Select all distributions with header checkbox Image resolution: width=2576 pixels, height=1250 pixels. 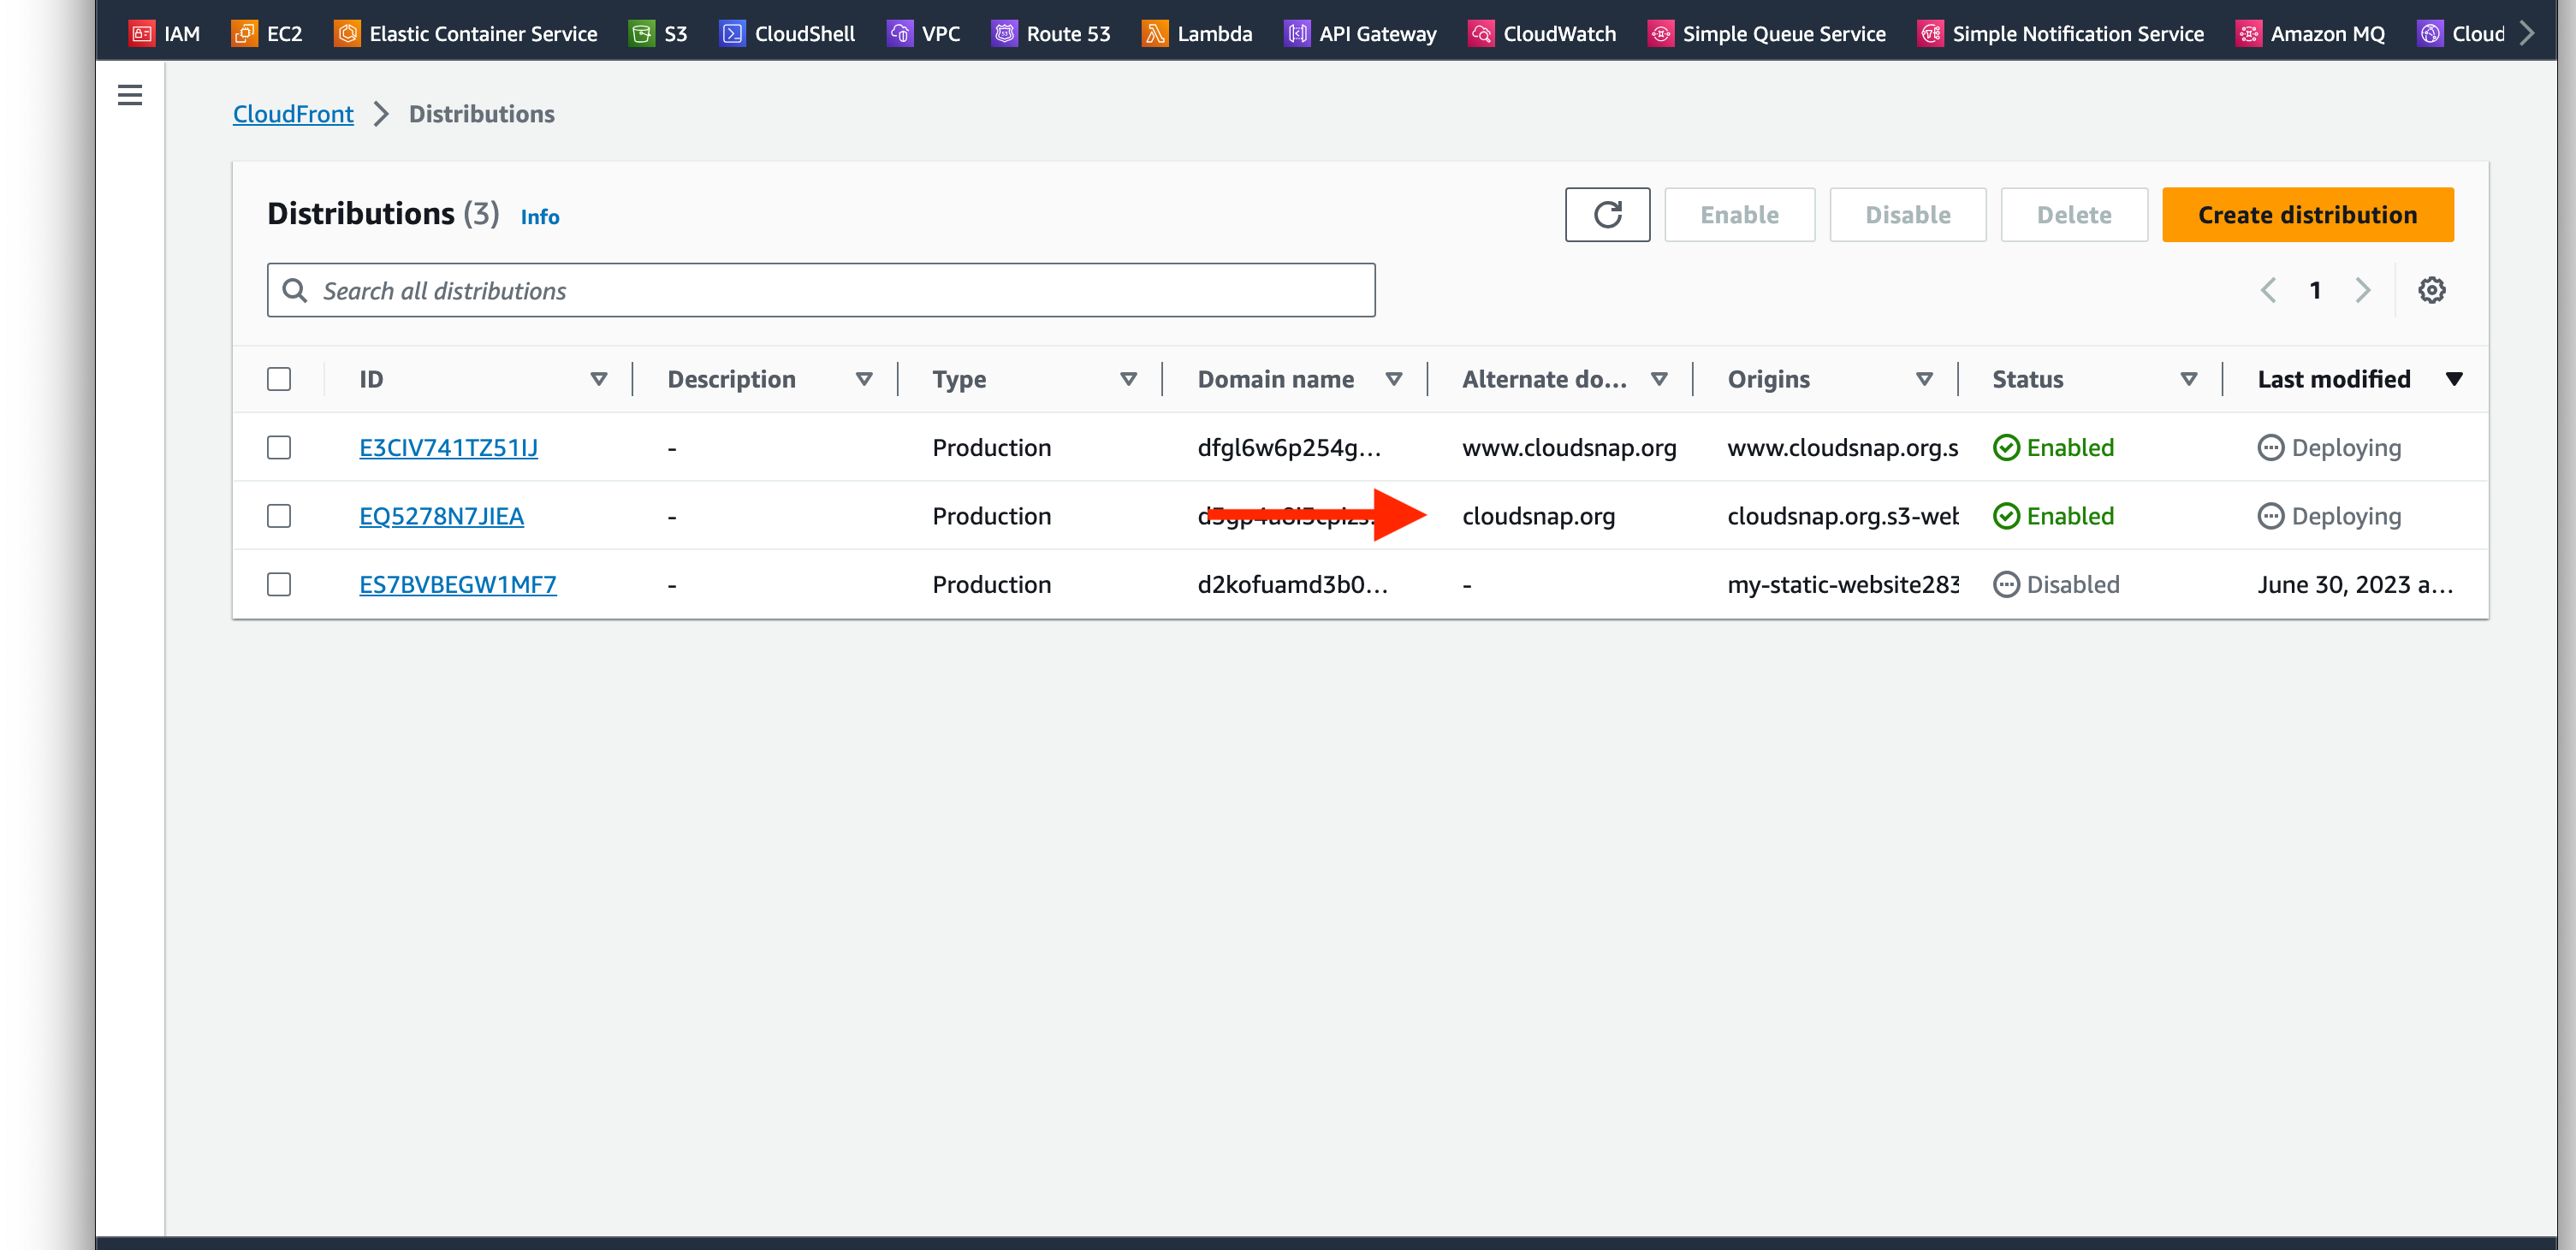[279, 380]
